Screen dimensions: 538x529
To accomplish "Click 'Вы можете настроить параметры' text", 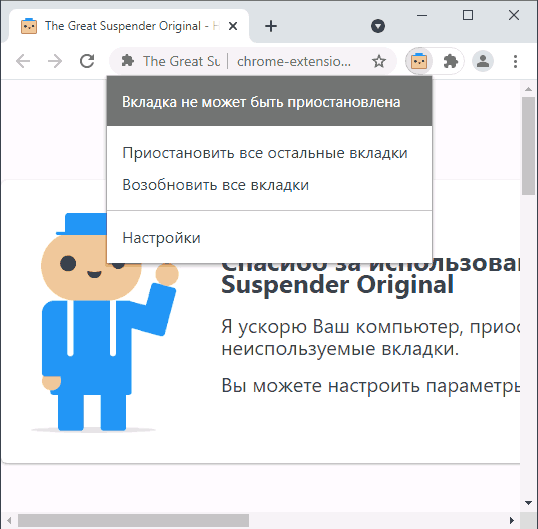I will pyautogui.click(x=371, y=386).
